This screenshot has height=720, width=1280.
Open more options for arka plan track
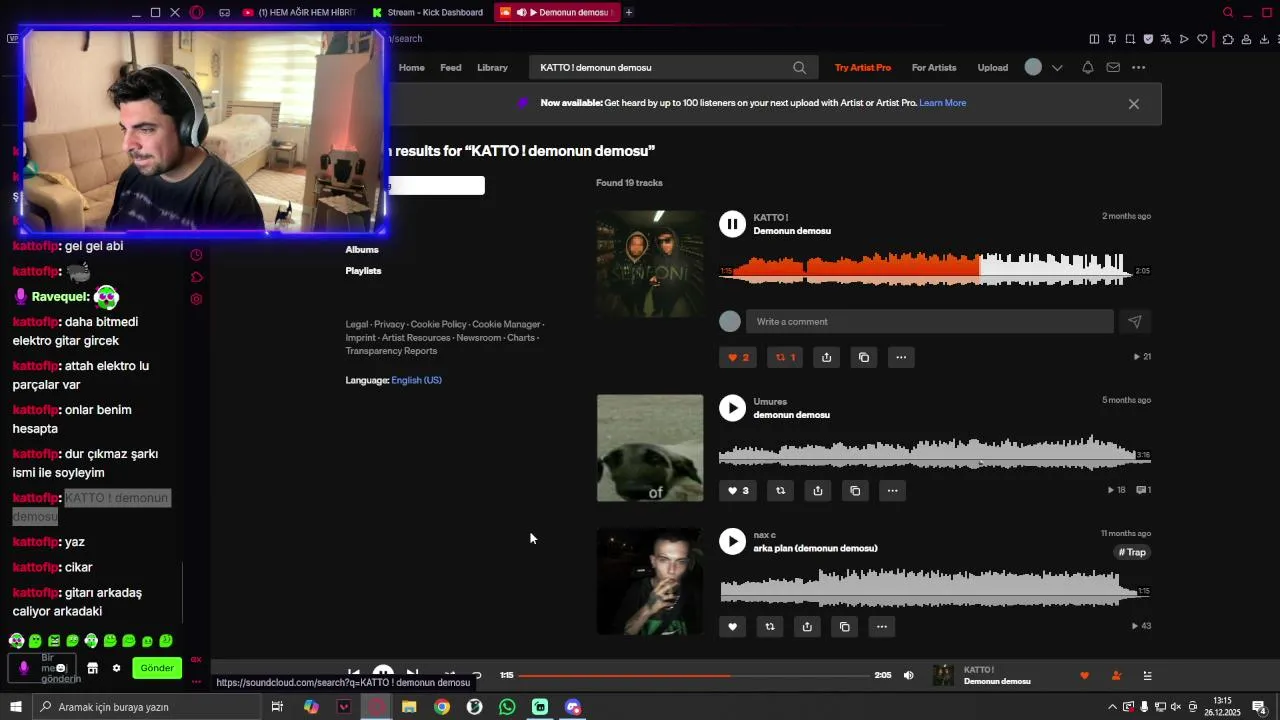(882, 627)
